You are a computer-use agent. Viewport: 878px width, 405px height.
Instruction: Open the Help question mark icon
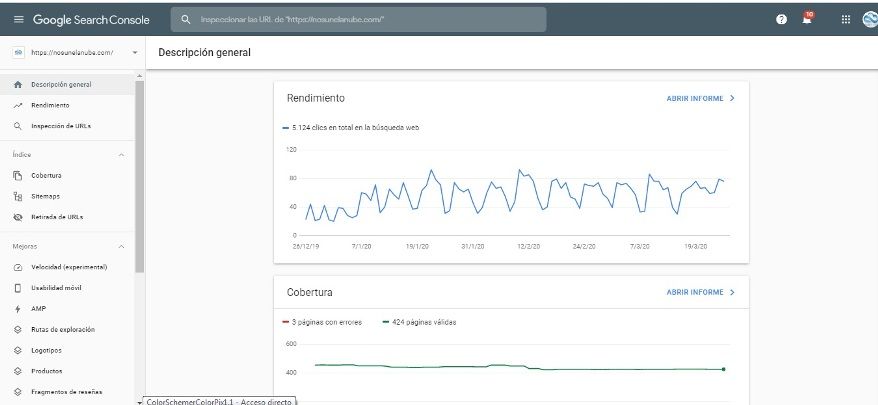coord(782,20)
